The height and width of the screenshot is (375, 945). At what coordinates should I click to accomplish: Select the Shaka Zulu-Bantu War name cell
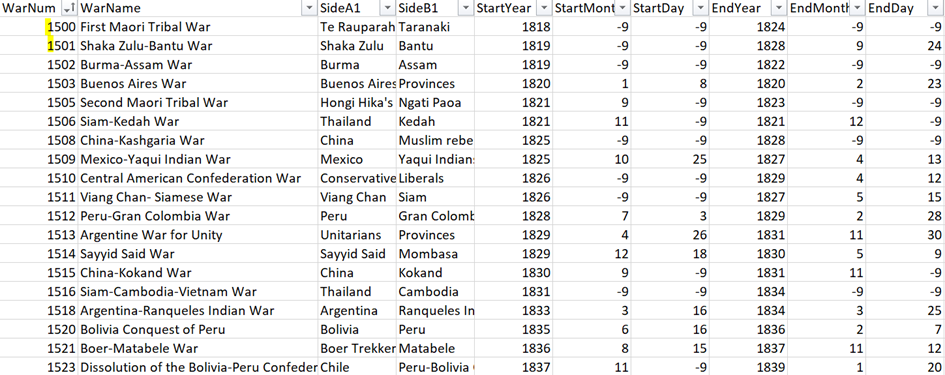point(198,45)
